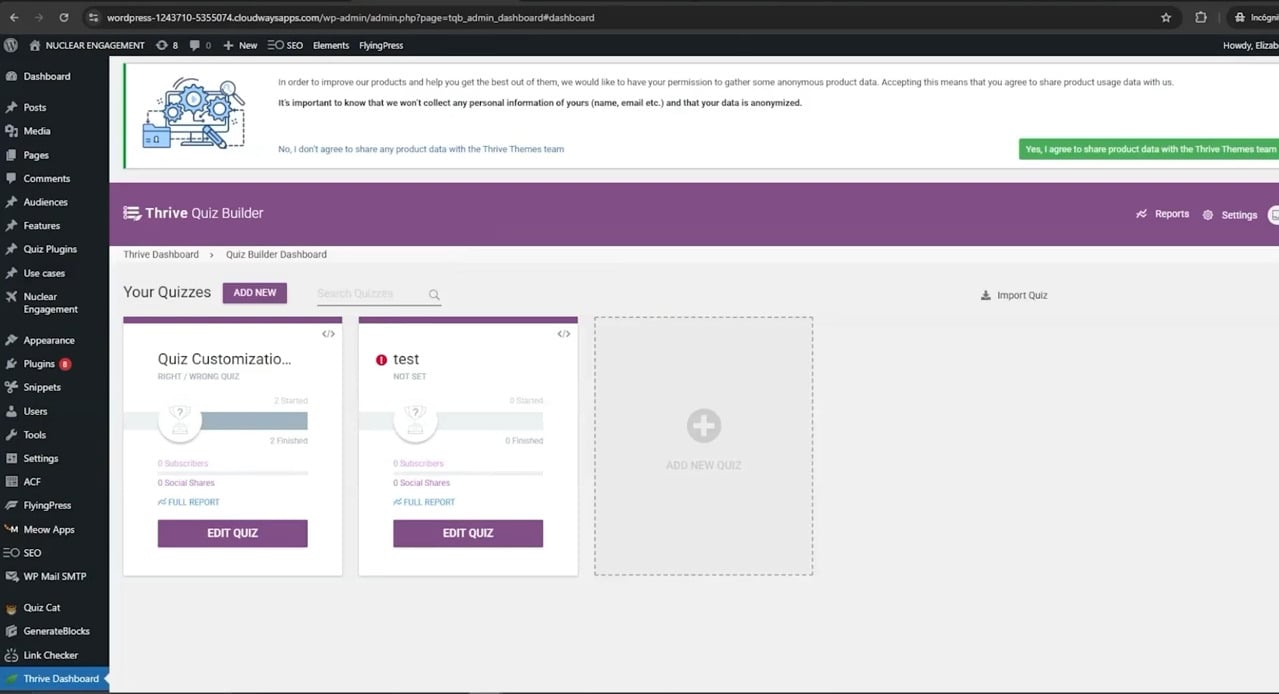Open the SEO admin bar menu
The height and width of the screenshot is (694, 1279).
(x=285, y=45)
